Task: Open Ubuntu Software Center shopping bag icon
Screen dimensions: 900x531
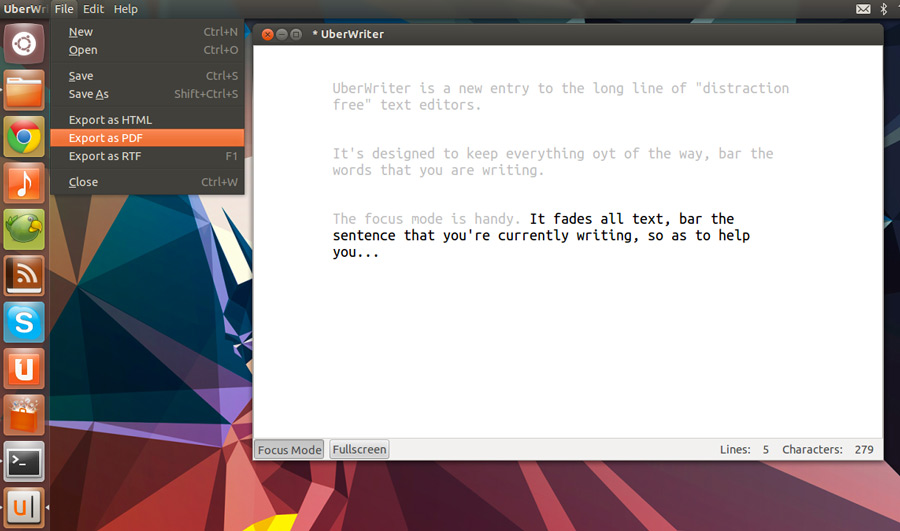Action: point(24,416)
